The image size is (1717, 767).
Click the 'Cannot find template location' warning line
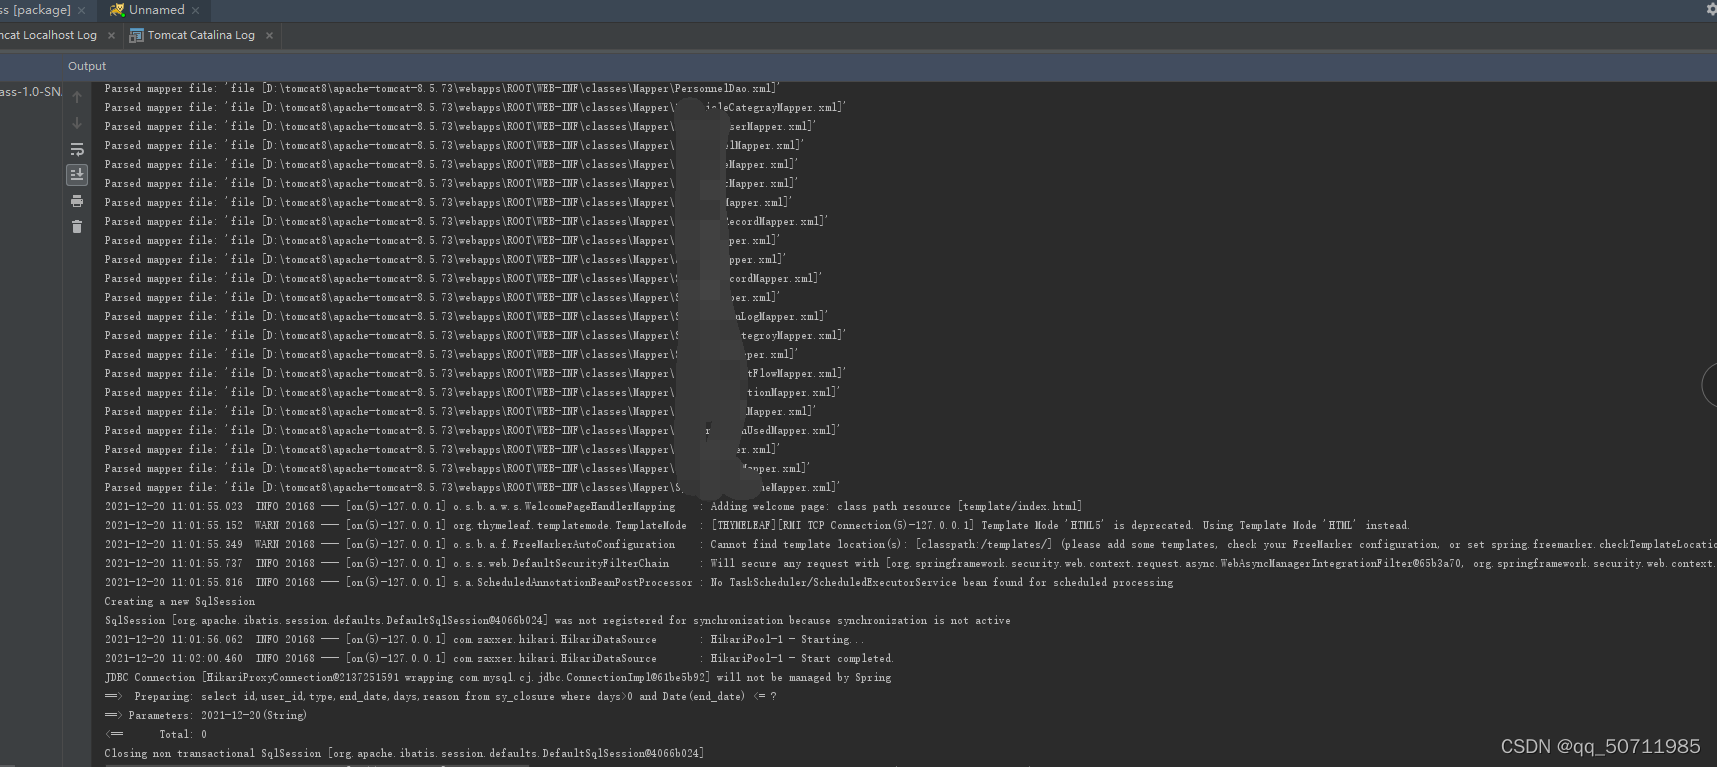910,544
